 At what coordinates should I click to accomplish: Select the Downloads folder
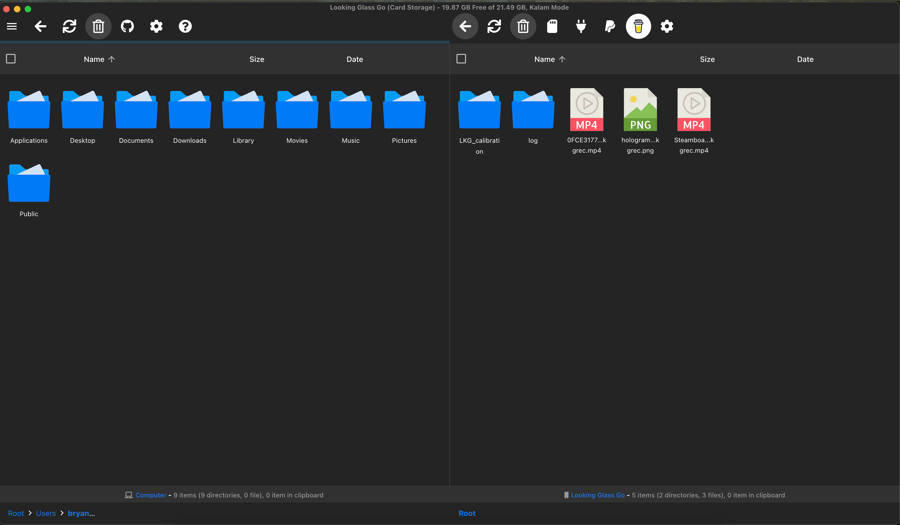189,116
